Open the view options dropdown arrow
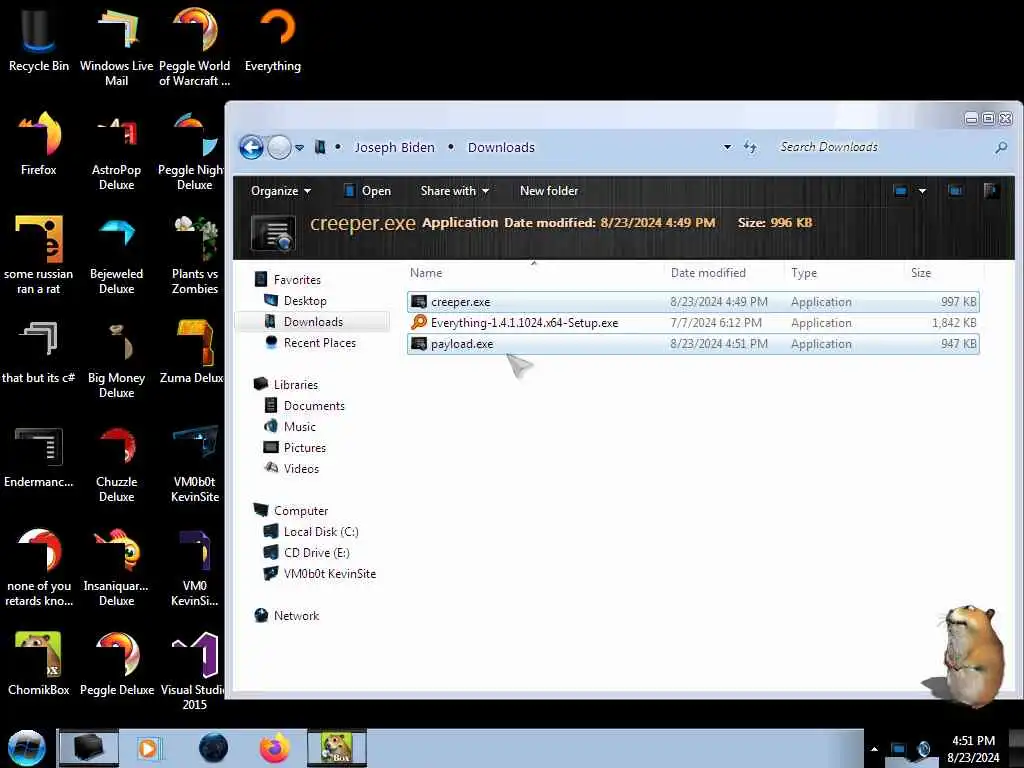Screen dimensions: 1024x768 pyautogui.click(x=922, y=191)
